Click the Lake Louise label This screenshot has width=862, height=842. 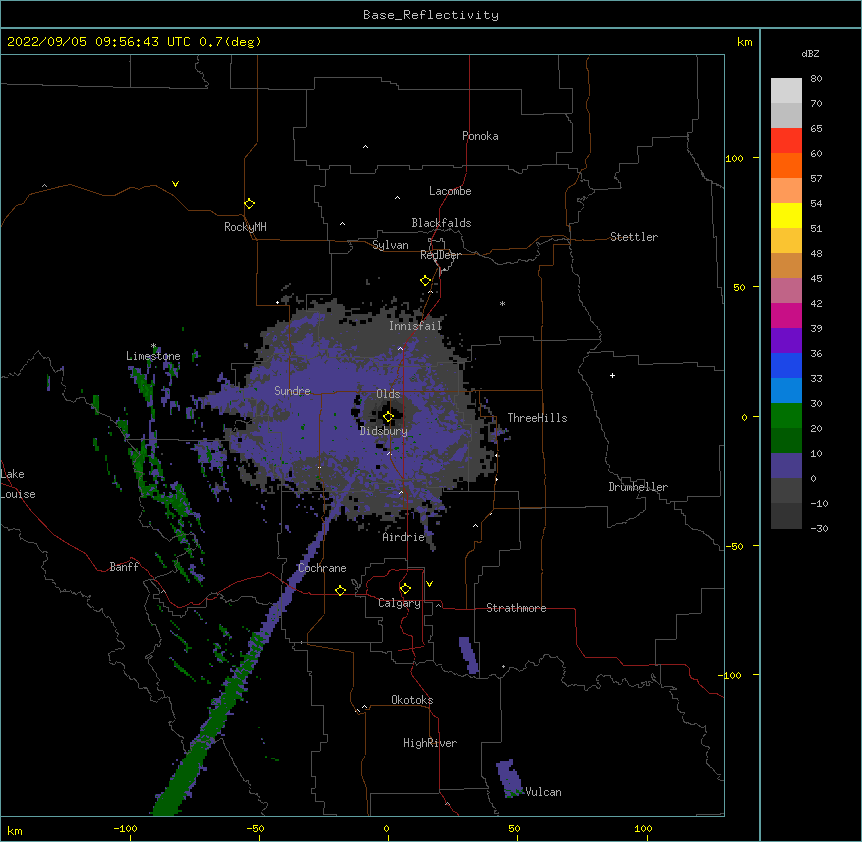pos(18,484)
